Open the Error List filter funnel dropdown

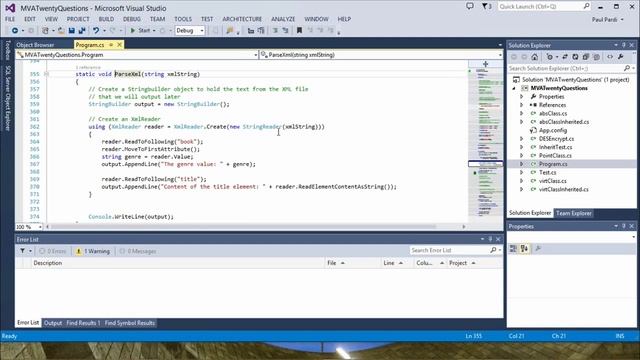pyautogui.click(x=25, y=251)
